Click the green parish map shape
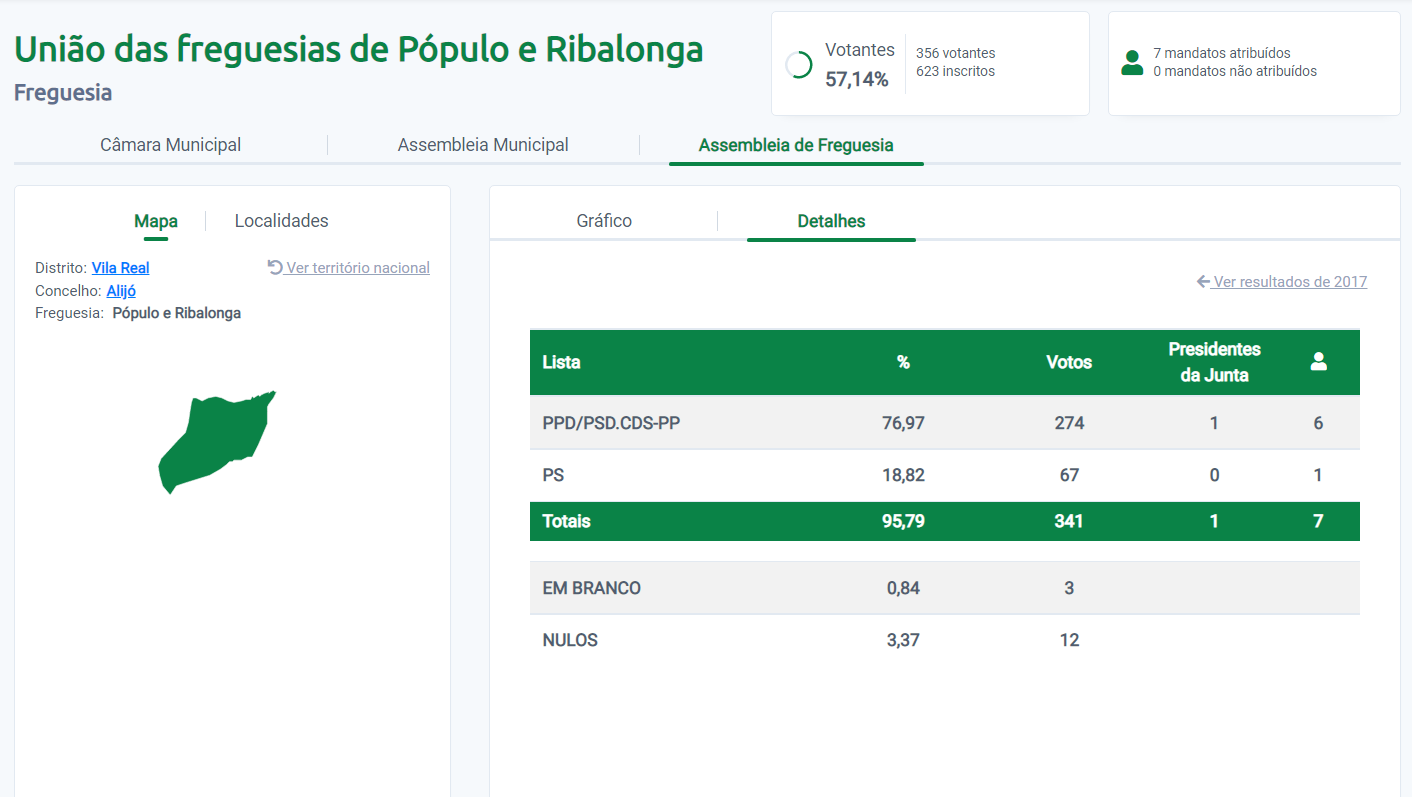The image size is (1412, 797). tap(214, 439)
